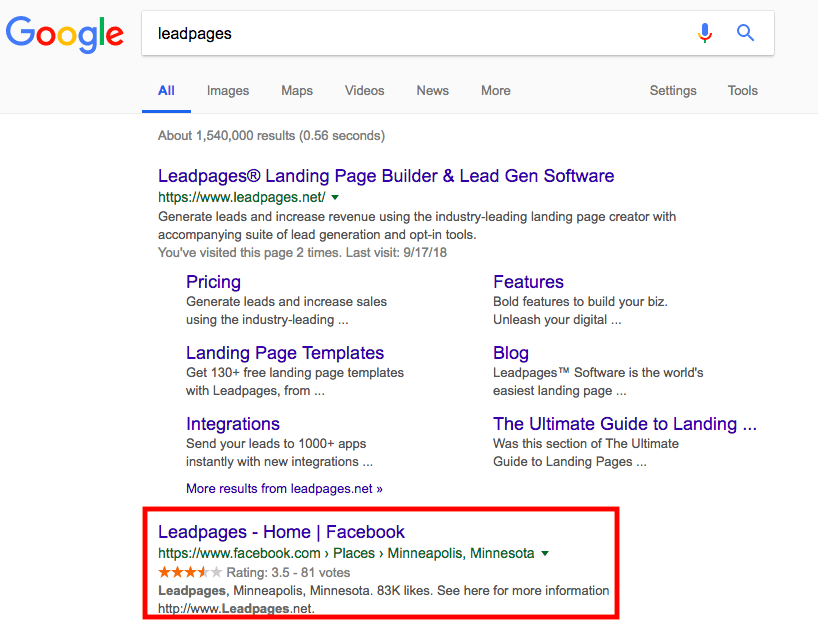
Task: Open search Tools options
Action: [x=742, y=91]
